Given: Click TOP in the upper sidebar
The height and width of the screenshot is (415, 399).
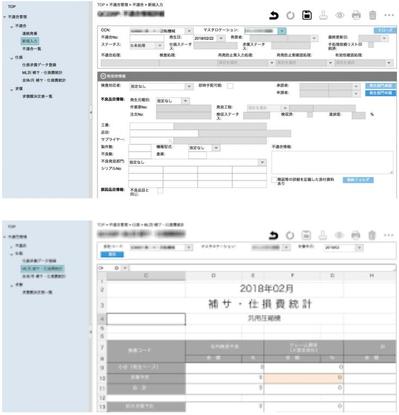Looking at the screenshot, I should [12, 6].
